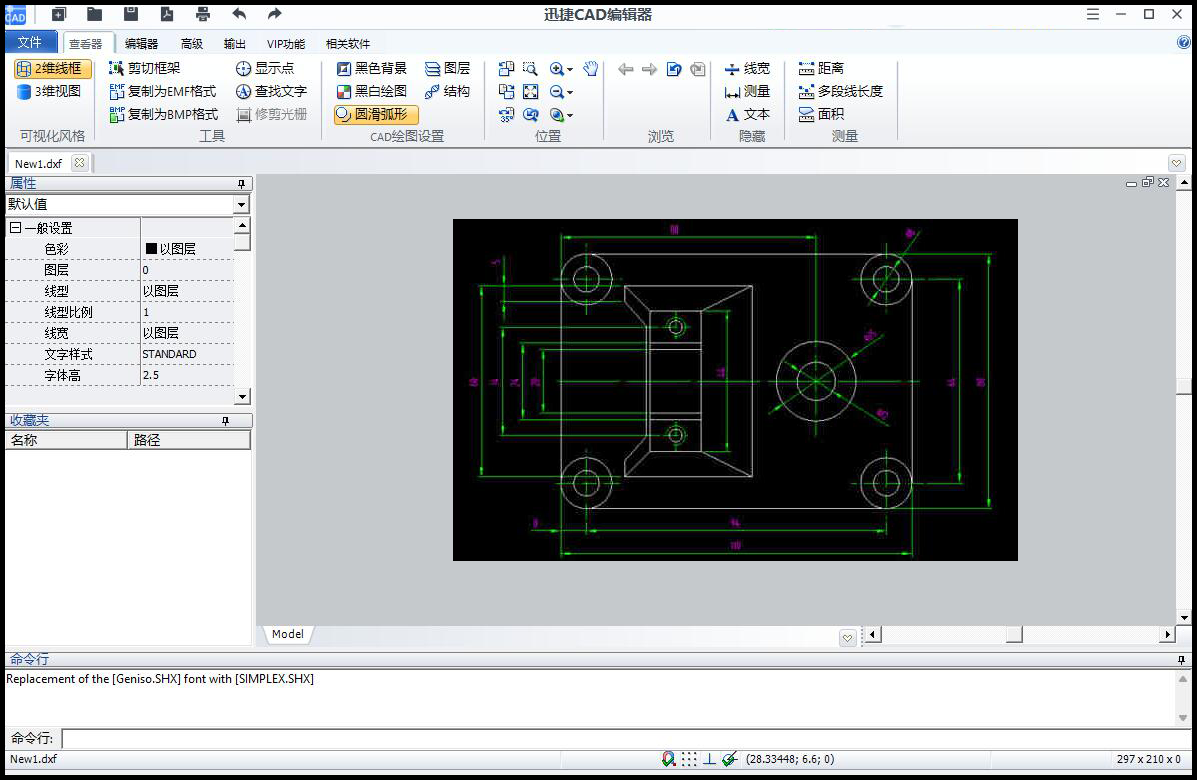
Task: Open the Layers (图层) panel
Action: (447, 68)
